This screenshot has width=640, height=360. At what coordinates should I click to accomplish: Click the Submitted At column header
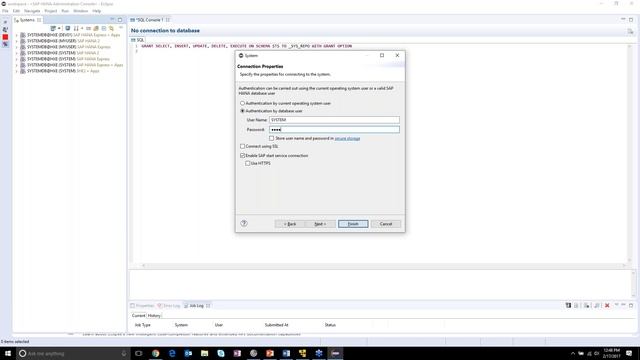276,325
